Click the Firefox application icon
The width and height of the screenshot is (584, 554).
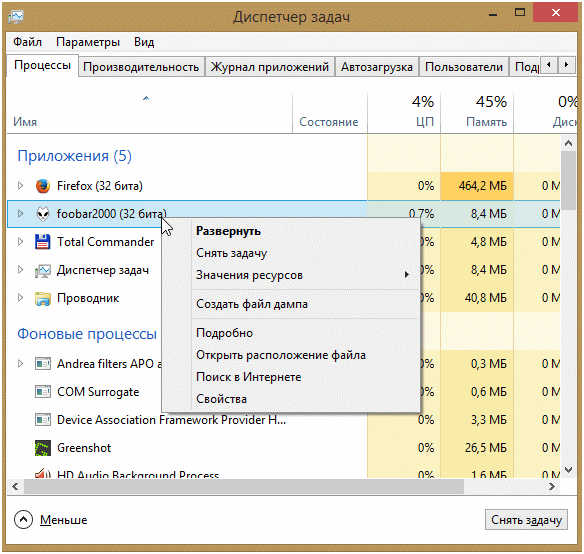tap(43, 186)
